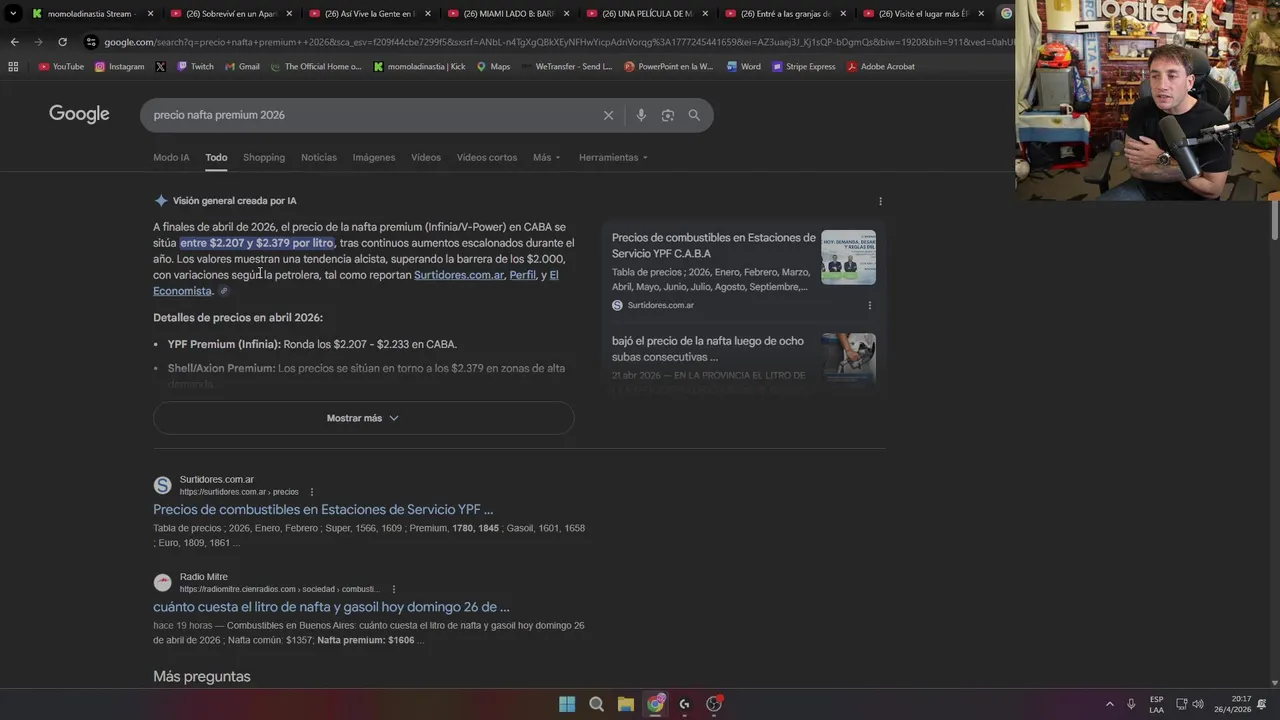The width and height of the screenshot is (1280, 720).
Task: Click the search query input field
Action: (x=370, y=115)
